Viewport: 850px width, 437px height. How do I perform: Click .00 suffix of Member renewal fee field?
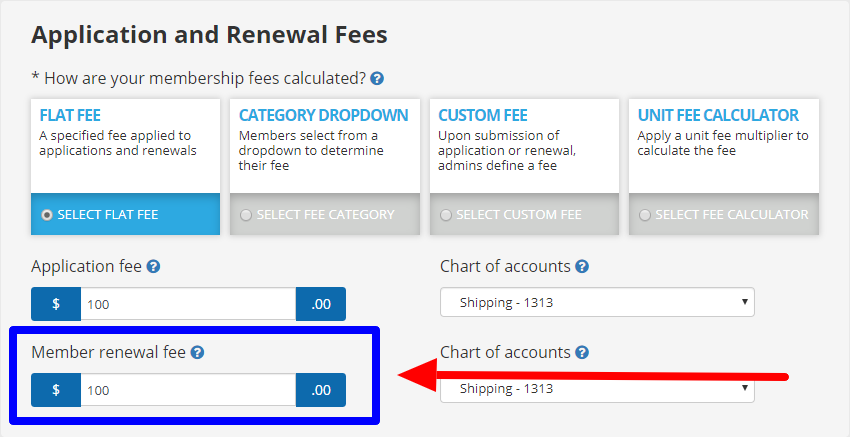pyautogui.click(x=321, y=390)
